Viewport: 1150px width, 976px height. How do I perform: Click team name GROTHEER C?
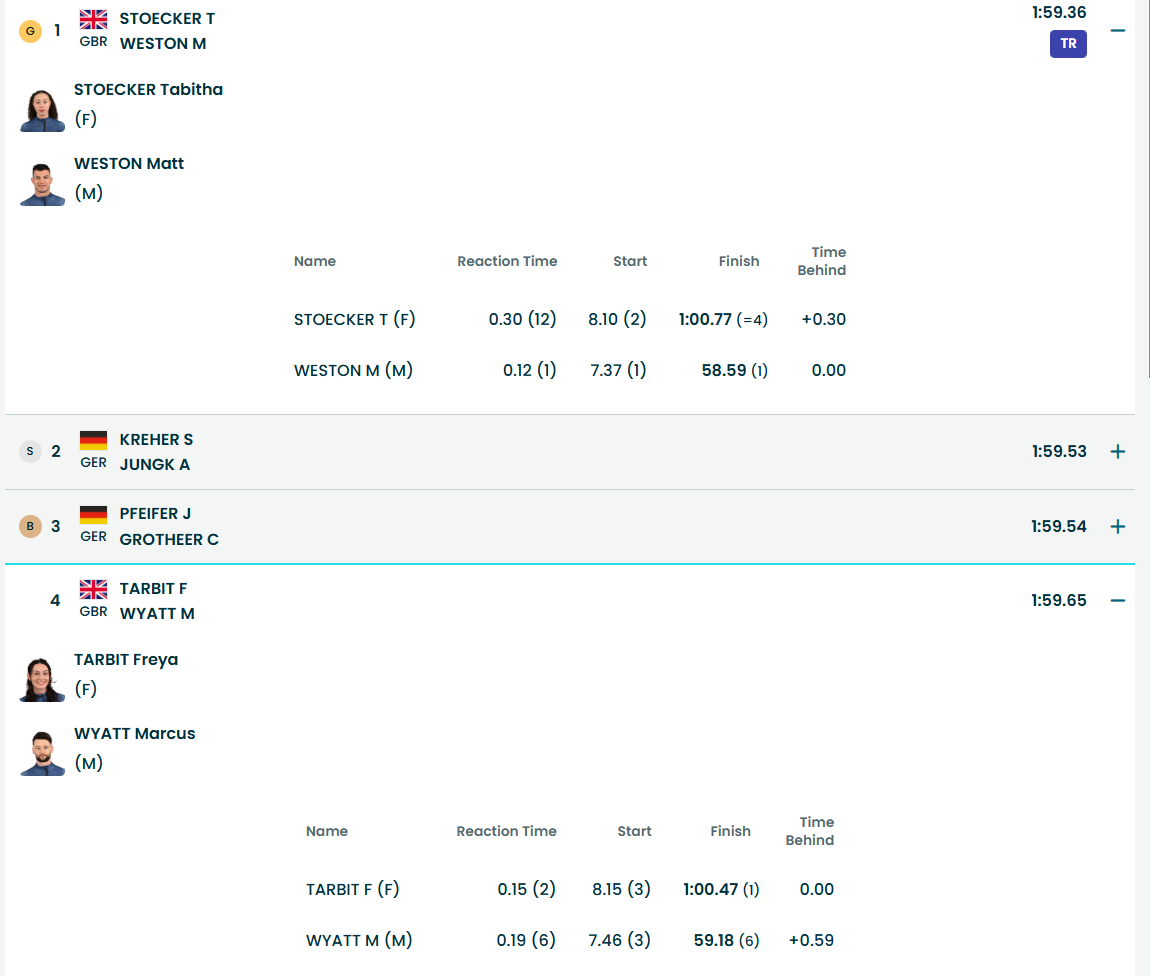tap(169, 539)
